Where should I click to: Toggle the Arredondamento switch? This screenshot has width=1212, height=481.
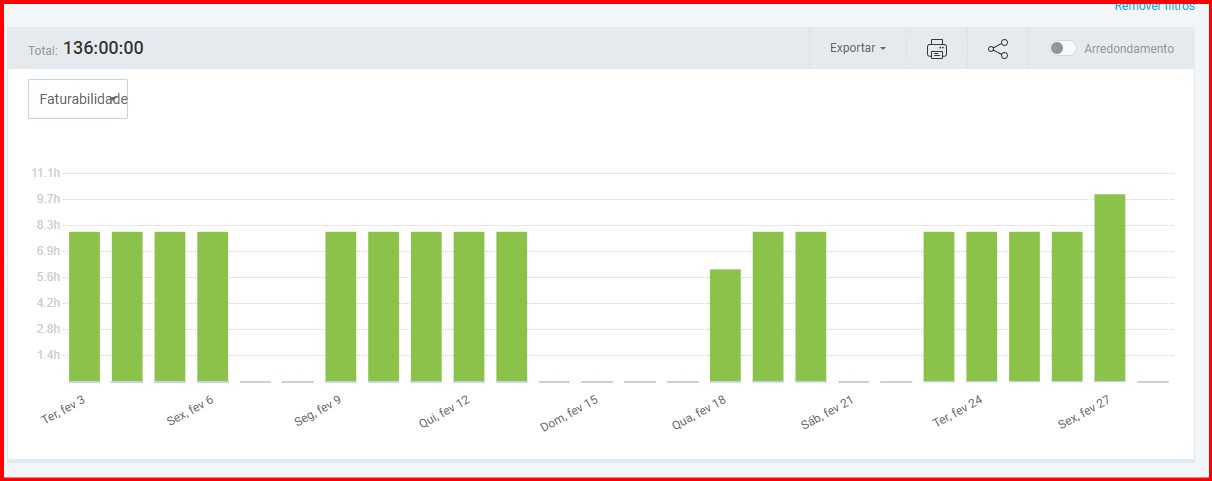coord(1062,48)
